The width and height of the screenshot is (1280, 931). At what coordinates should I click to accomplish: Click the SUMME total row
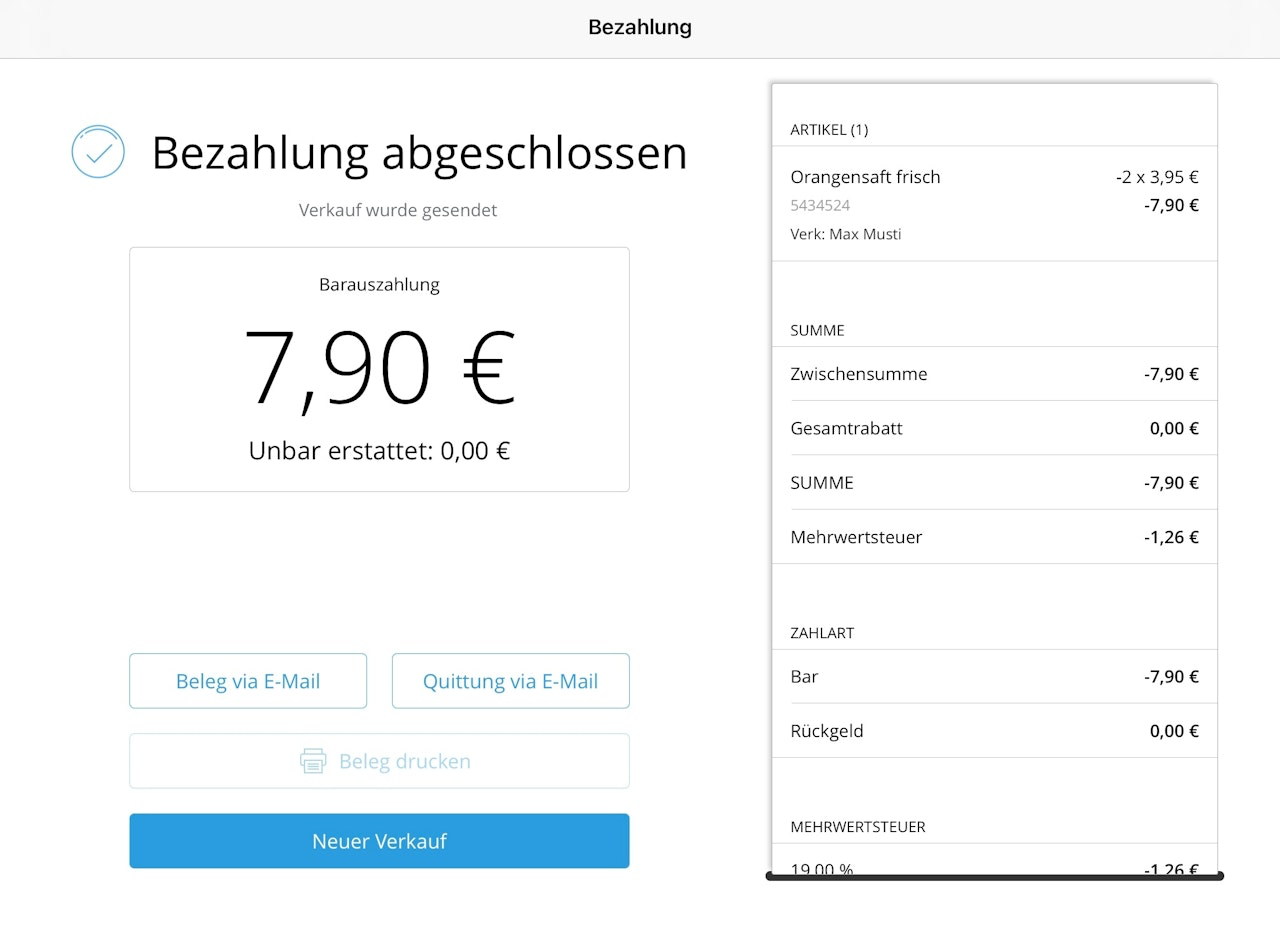(x=994, y=482)
